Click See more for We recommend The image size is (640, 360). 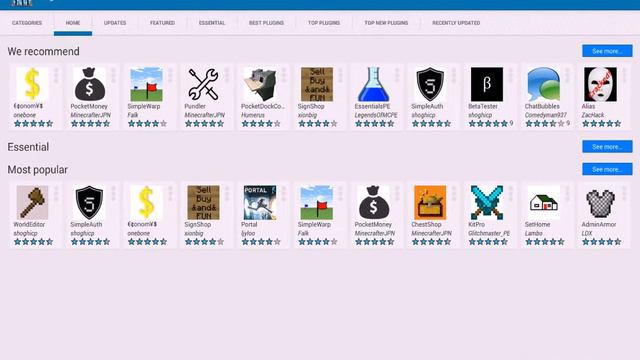coord(607,51)
